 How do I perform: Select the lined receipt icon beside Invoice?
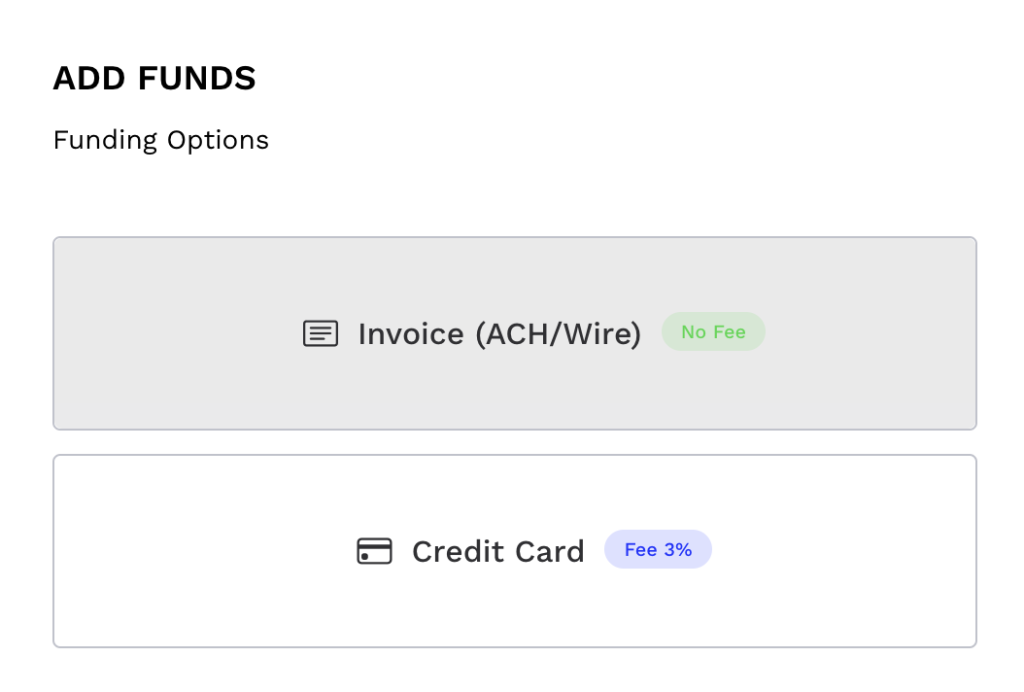click(319, 333)
